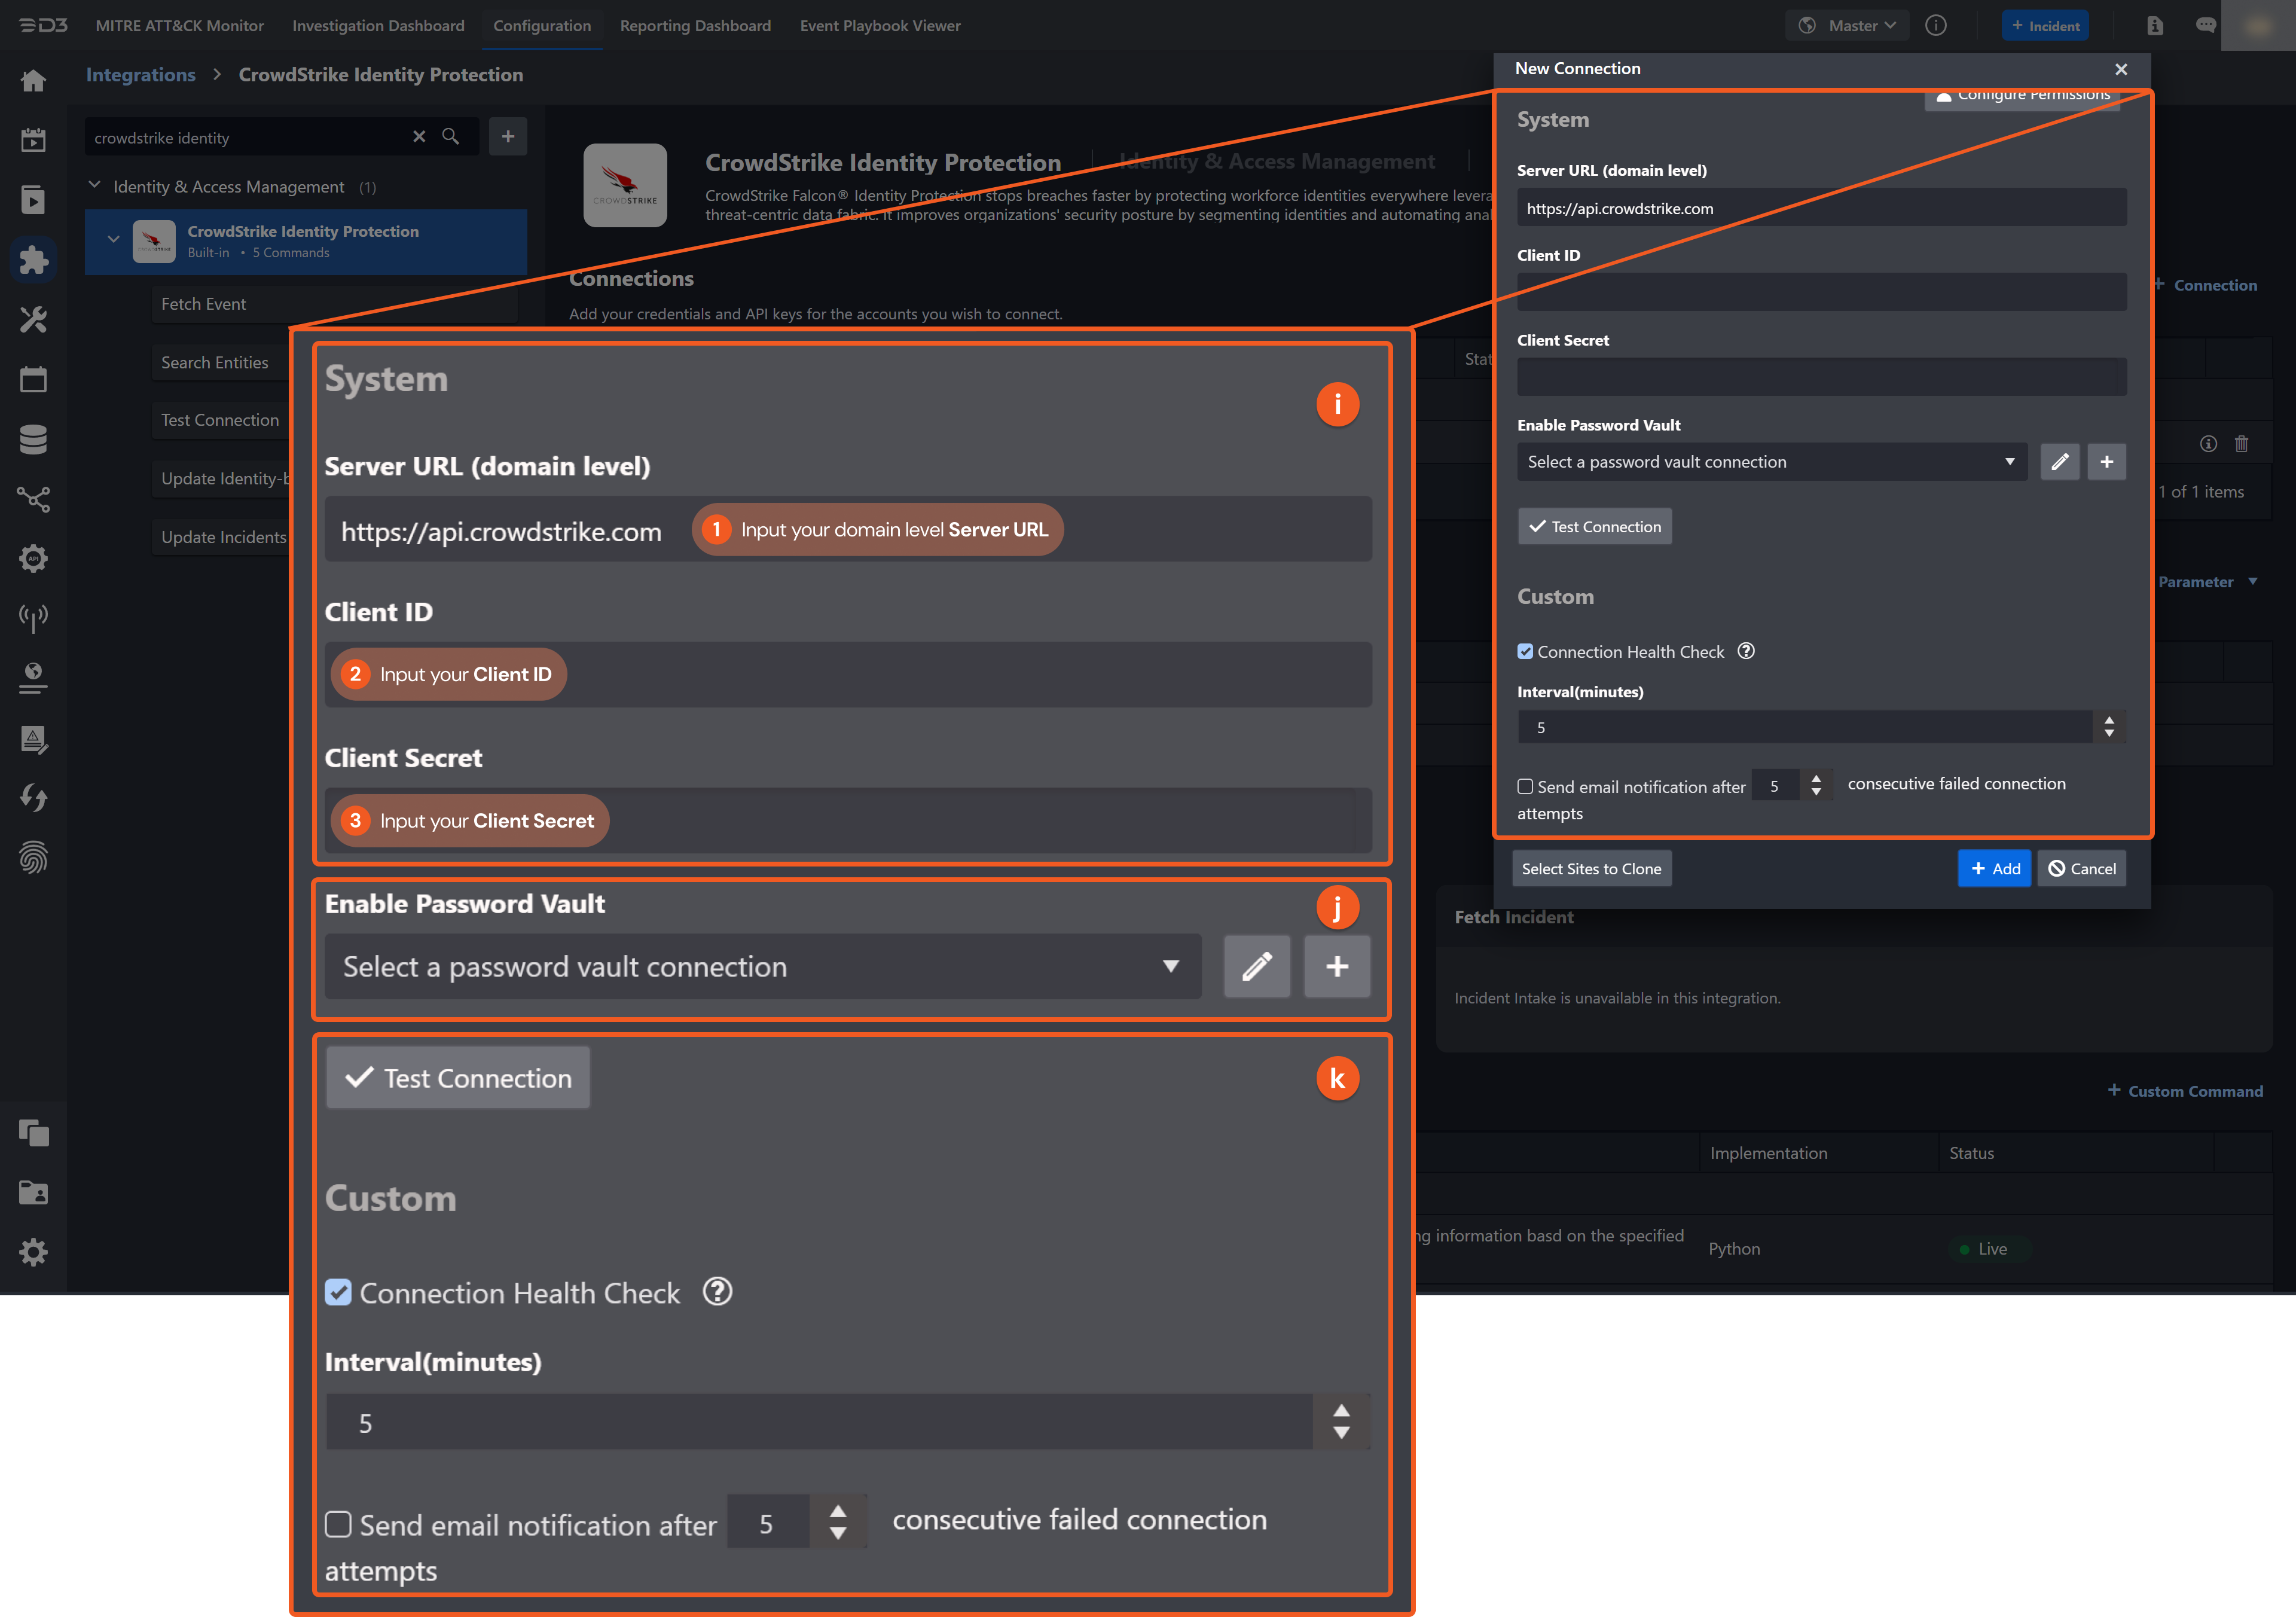Image resolution: width=2296 pixels, height=1617 pixels.
Task: Open Event Playbook Viewer tab
Action: point(879,26)
